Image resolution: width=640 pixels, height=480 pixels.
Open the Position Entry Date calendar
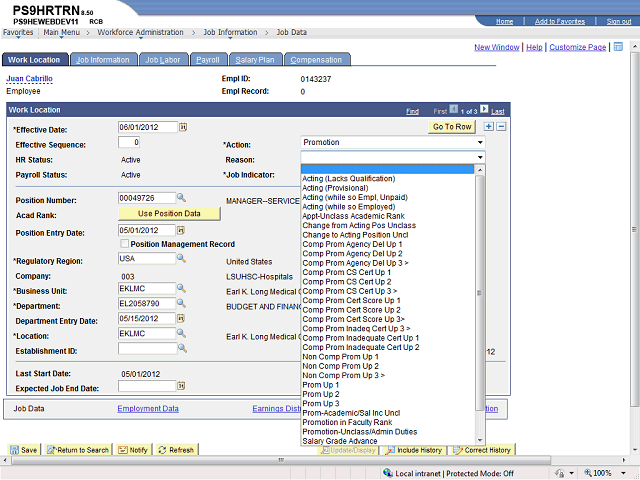(x=181, y=231)
